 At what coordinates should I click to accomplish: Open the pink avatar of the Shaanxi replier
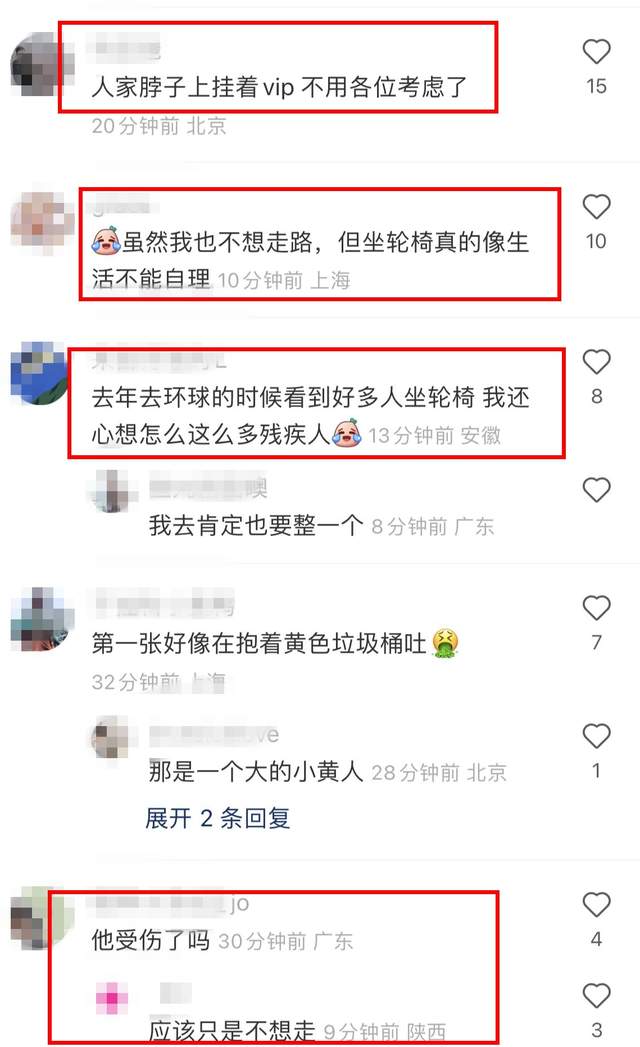pyautogui.click(x=112, y=998)
